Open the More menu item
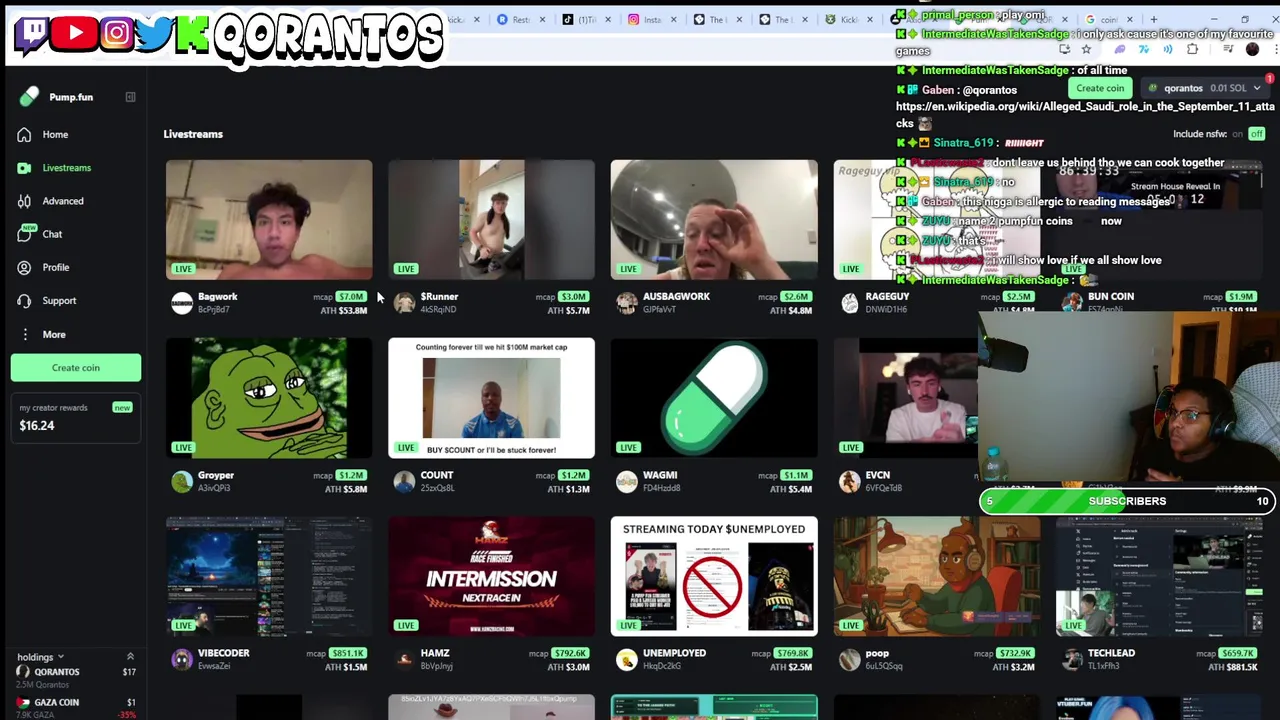1280x720 pixels. (x=75, y=334)
